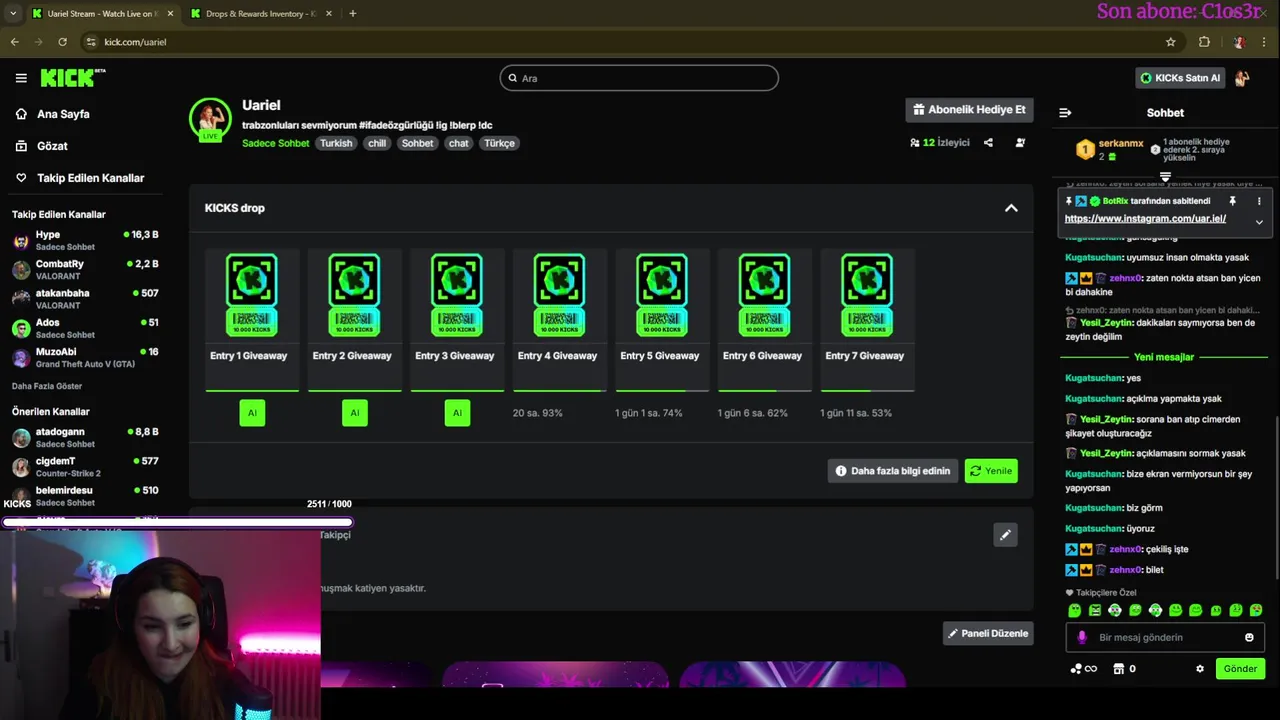Expand Daha Fazla Göster in followed channels
The image size is (1280, 720).
pyautogui.click(x=47, y=386)
